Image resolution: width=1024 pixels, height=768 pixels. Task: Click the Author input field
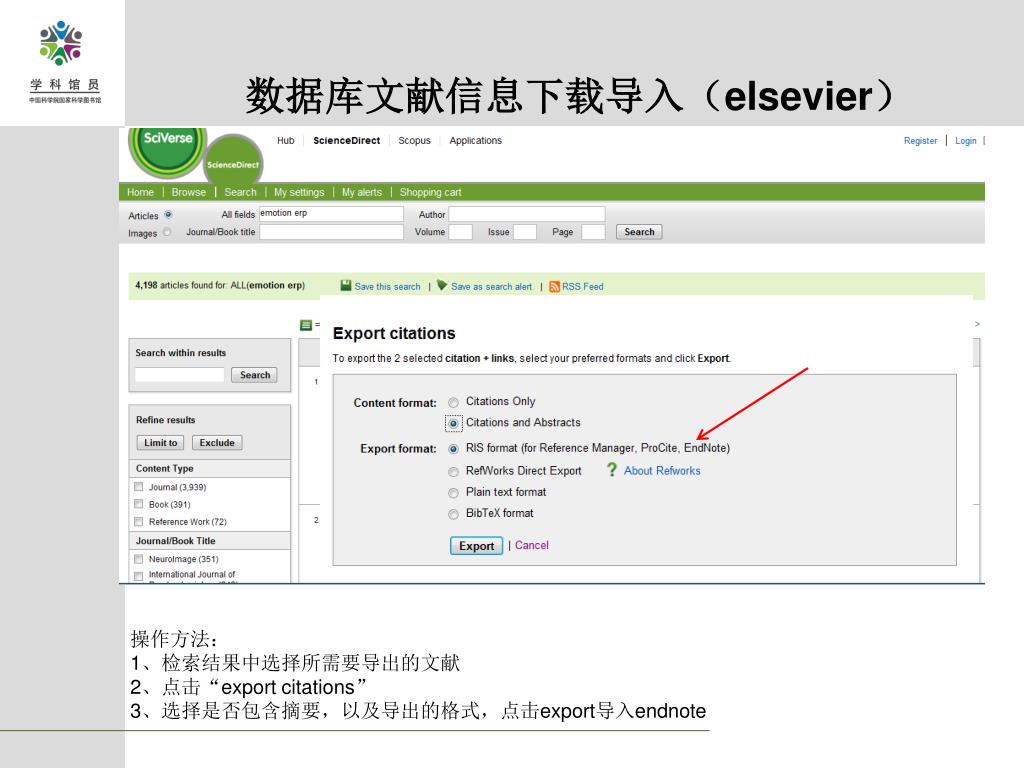(527, 214)
